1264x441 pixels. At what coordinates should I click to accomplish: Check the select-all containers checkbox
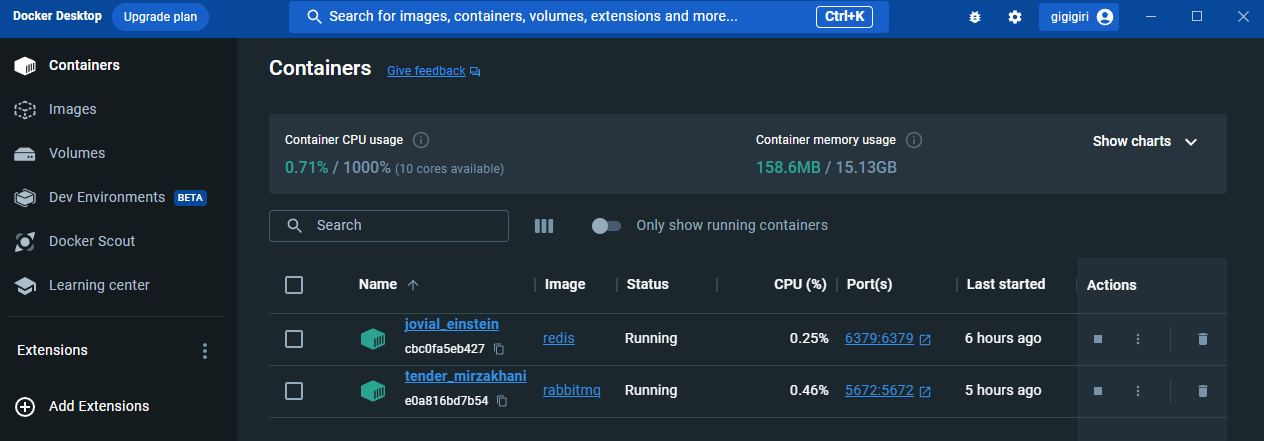(x=294, y=285)
